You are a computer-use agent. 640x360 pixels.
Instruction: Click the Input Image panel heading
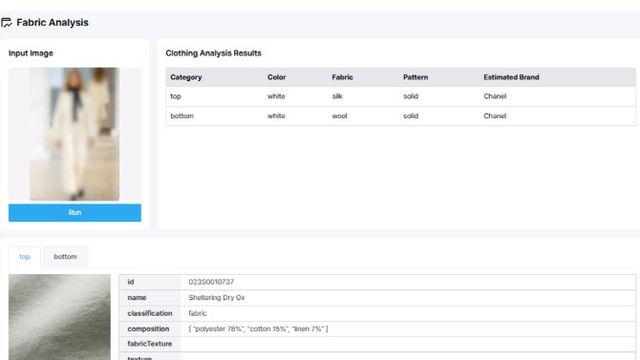click(x=31, y=53)
